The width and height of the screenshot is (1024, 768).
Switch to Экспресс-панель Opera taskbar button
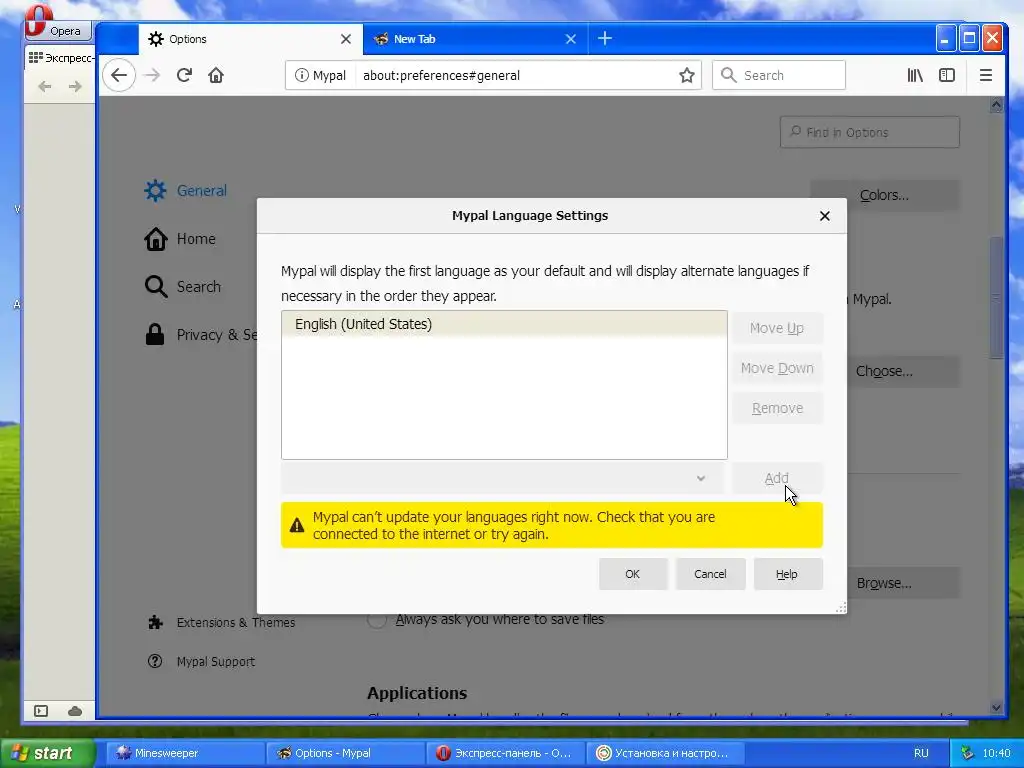tap(505, 753)
